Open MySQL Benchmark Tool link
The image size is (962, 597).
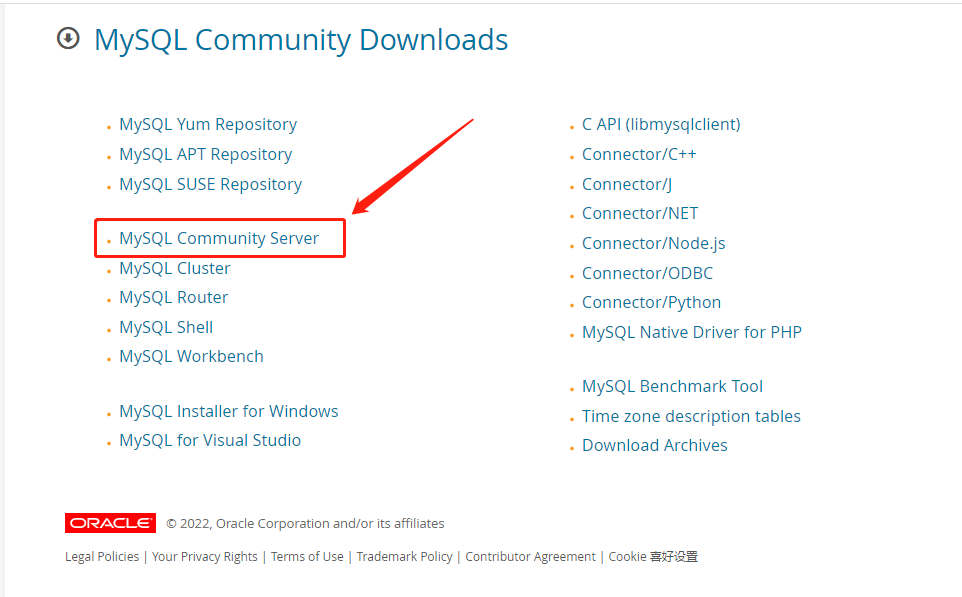point(672,387)
